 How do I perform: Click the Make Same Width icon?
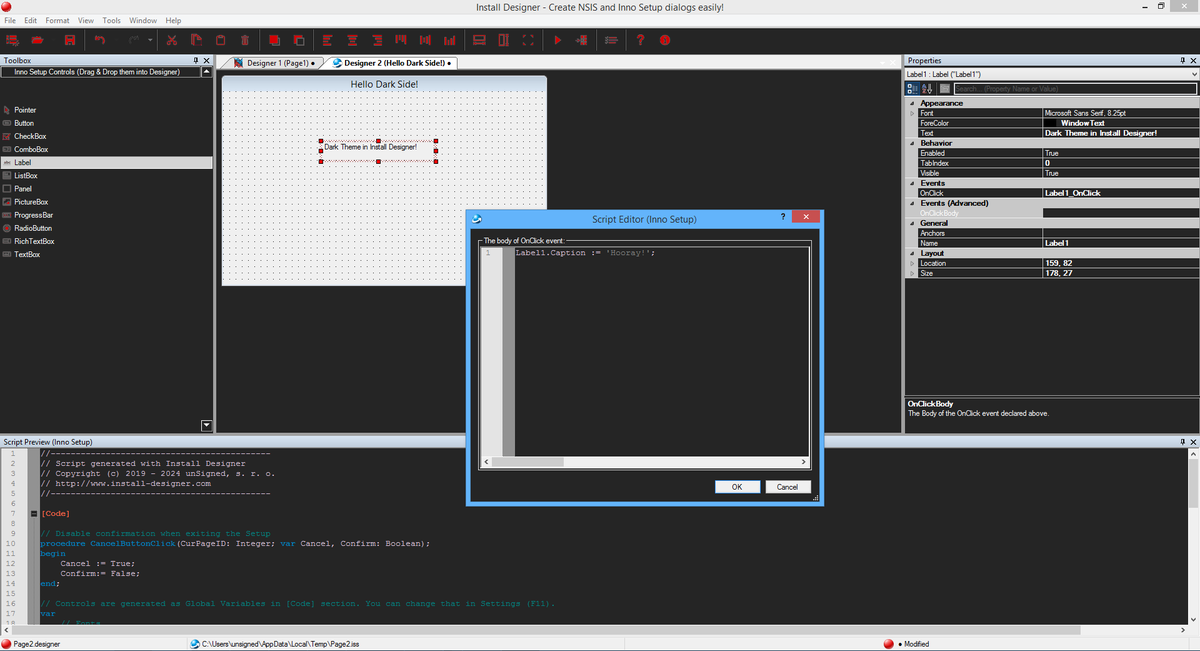tap(479, 40)
